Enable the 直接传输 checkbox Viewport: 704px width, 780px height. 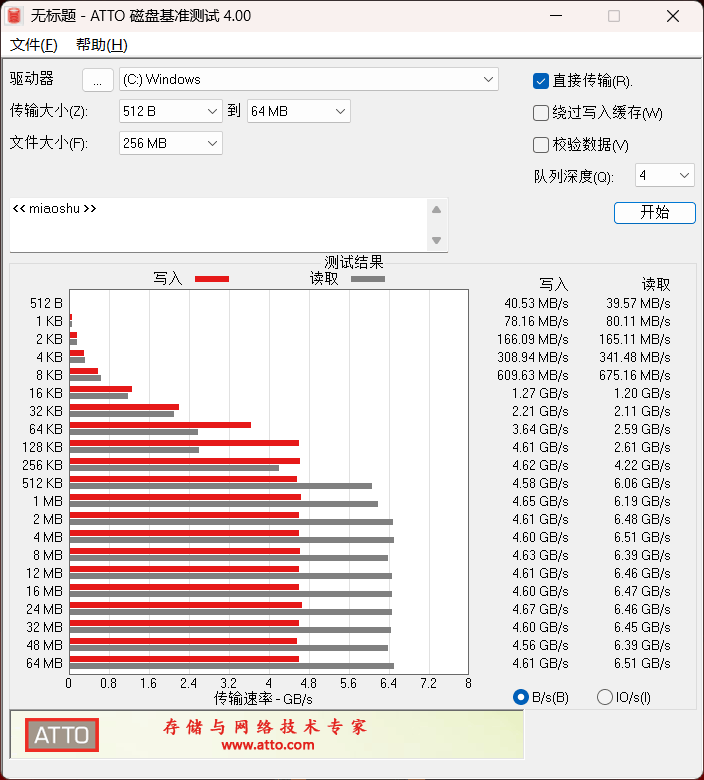coord(541,81)
